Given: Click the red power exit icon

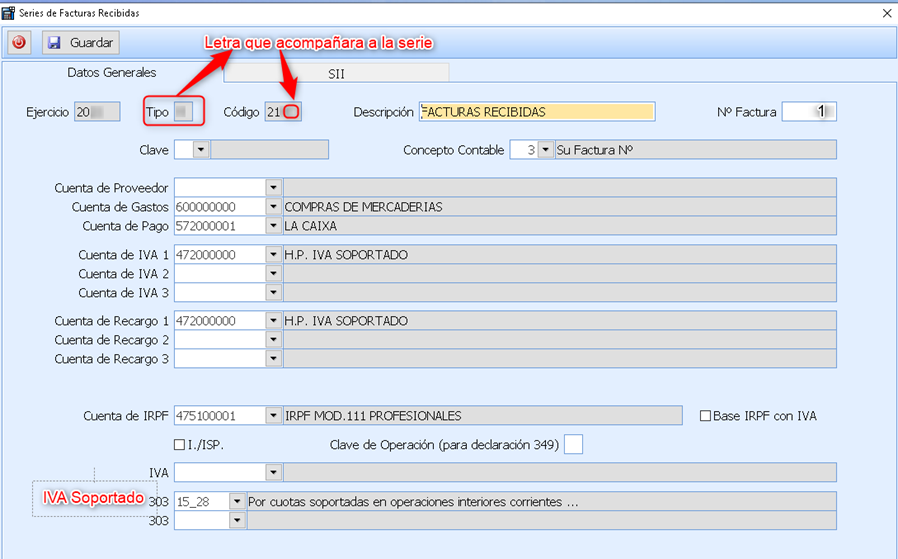Looking at the screenshot, I should 19,43.
